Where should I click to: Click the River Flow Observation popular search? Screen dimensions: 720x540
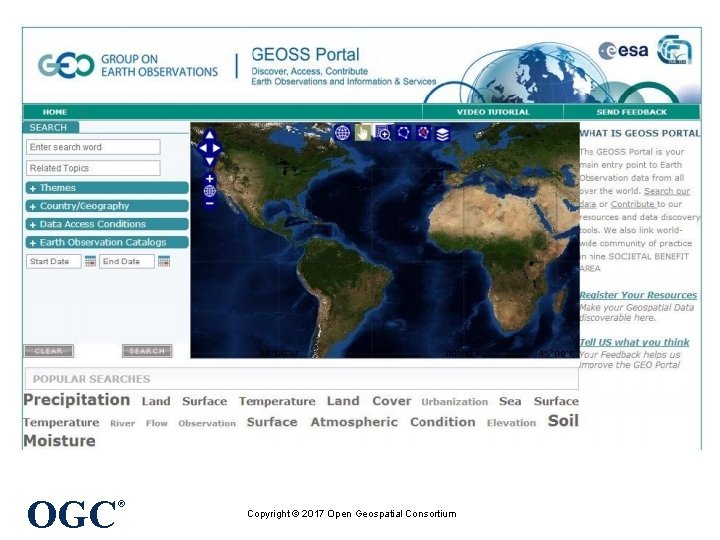pos(173,423)
